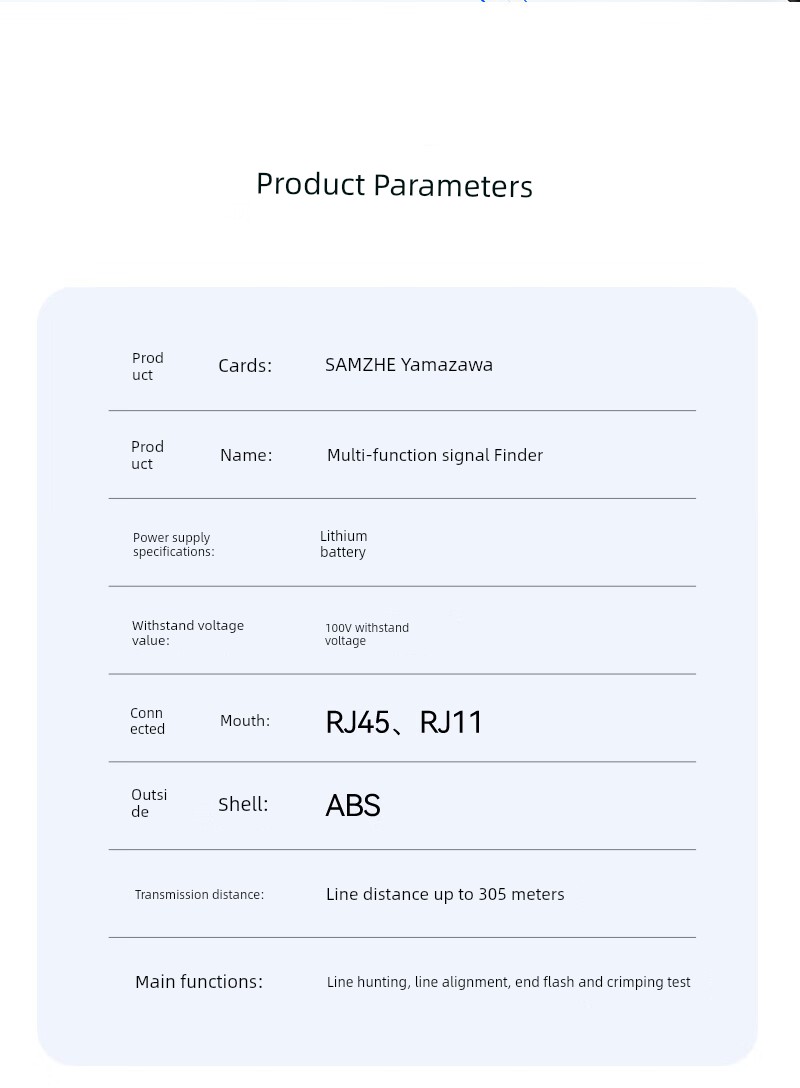Select Multi-function signal Finder text
800x1088 pixels.
coord(434,455)
